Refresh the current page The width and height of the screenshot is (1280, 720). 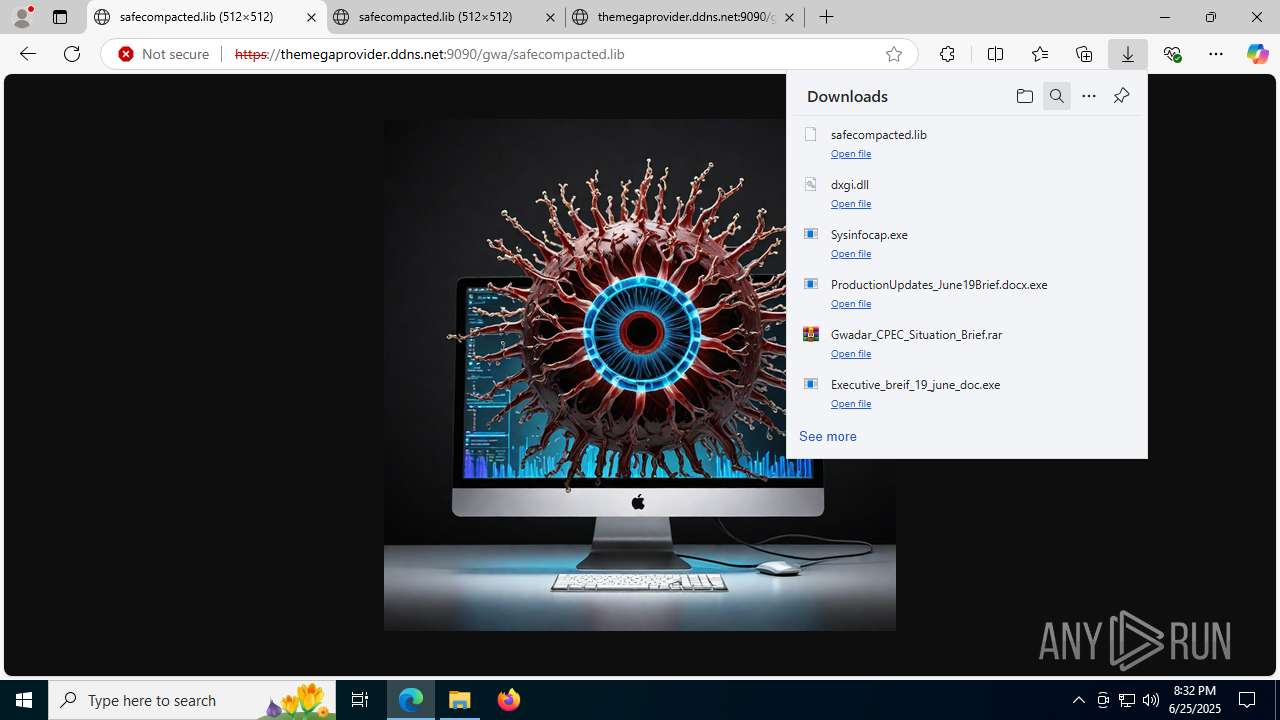(x=72, y=54)
